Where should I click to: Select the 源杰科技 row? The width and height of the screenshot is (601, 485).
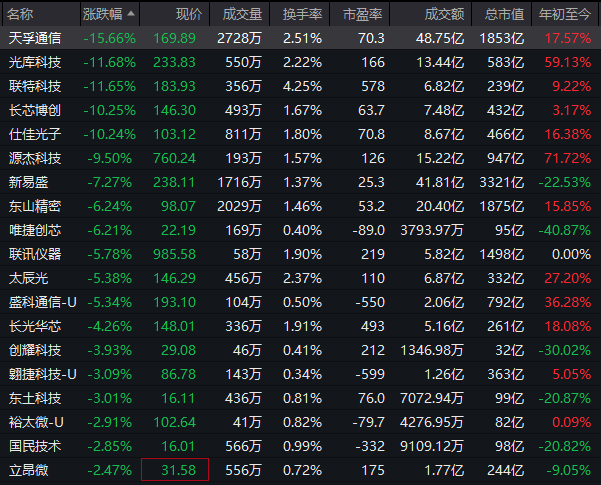(300, 158)
